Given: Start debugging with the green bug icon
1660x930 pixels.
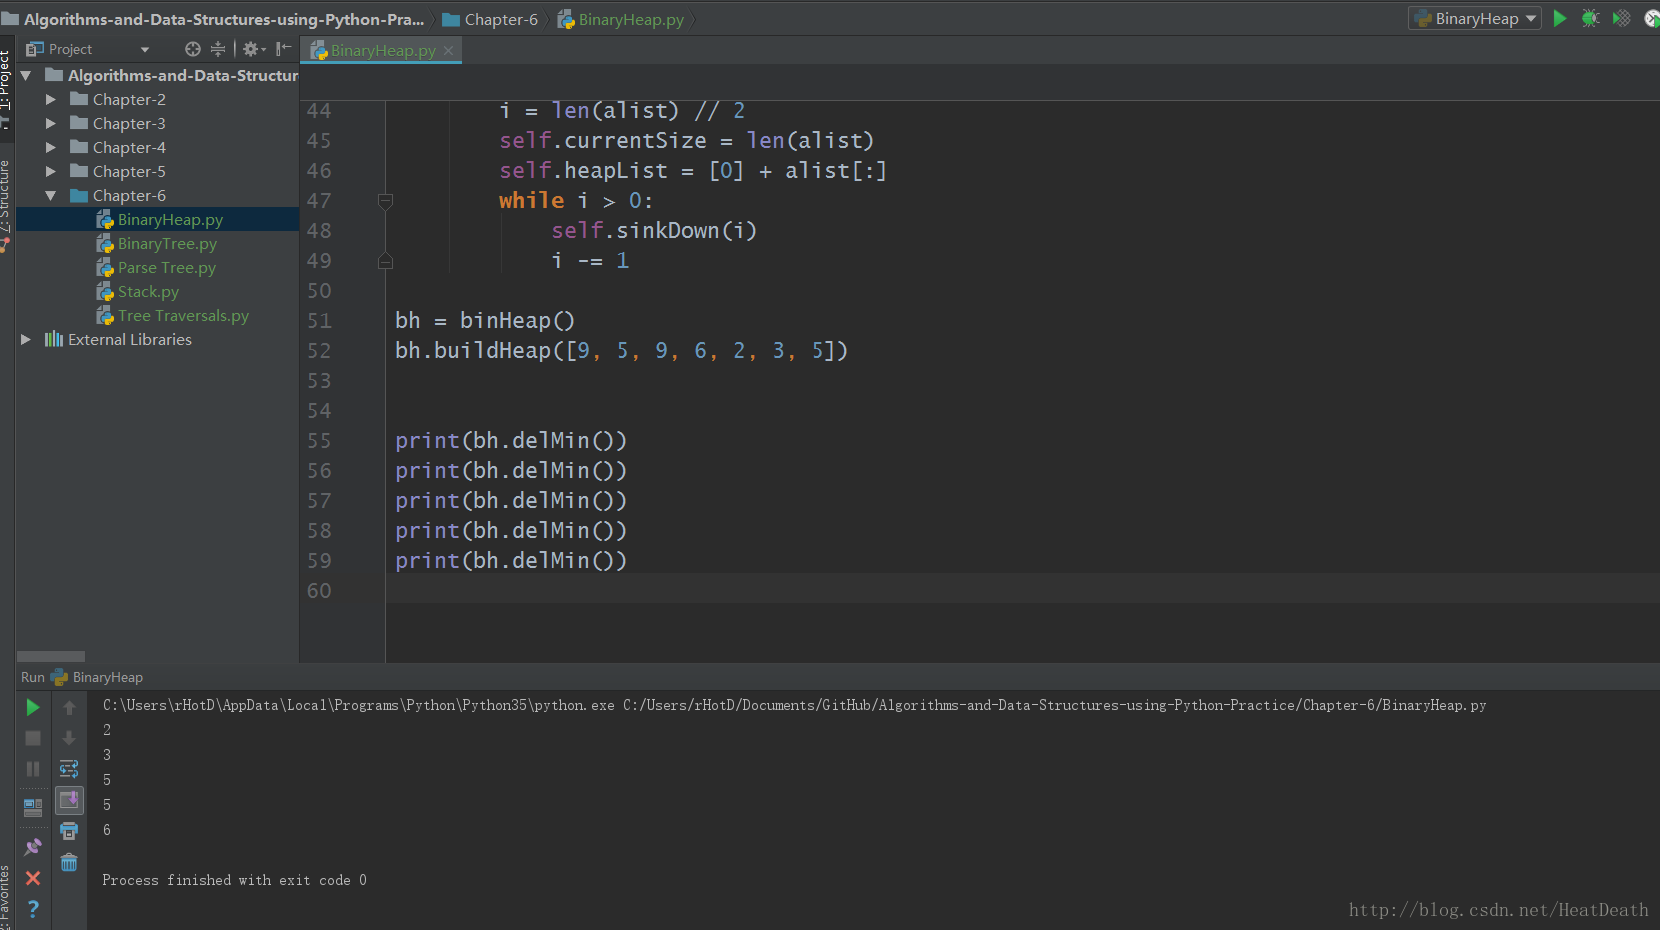Looking at the screenshot, I should click(1590, 18).
